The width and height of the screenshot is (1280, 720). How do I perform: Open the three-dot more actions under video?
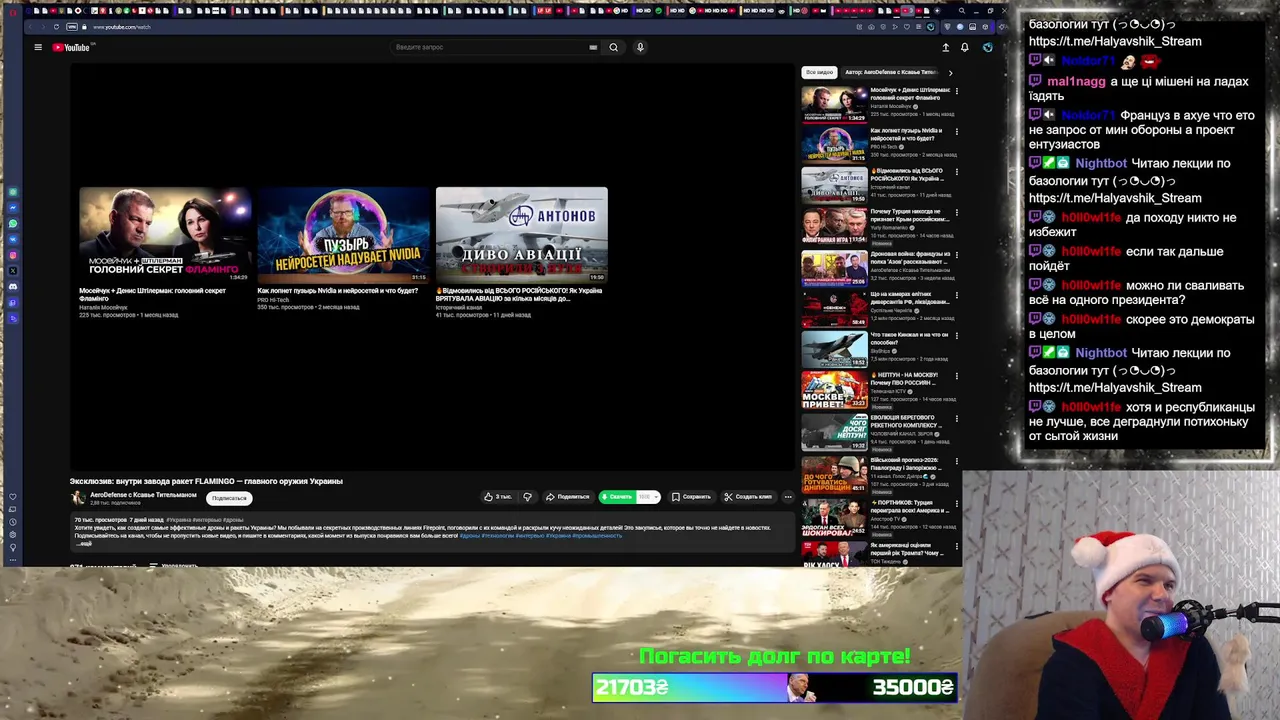pyautogui.click(x=788, y=497)
